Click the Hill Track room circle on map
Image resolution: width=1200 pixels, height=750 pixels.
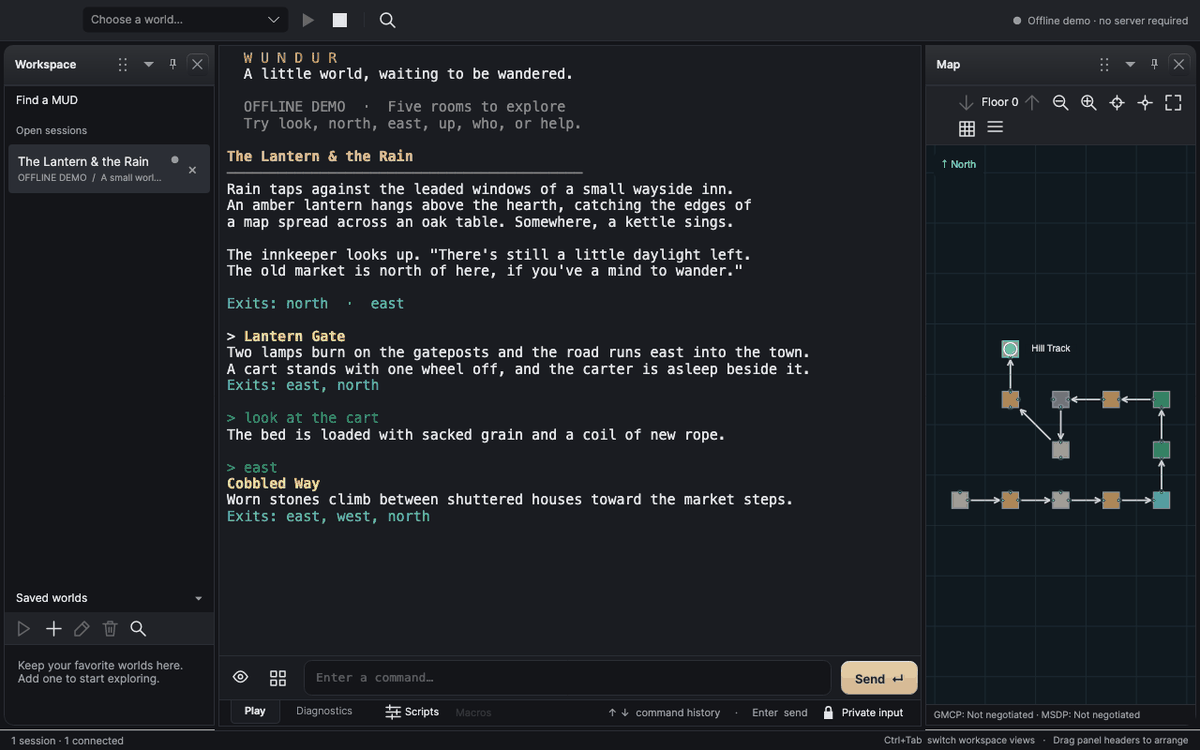(x=1010, y=349)
